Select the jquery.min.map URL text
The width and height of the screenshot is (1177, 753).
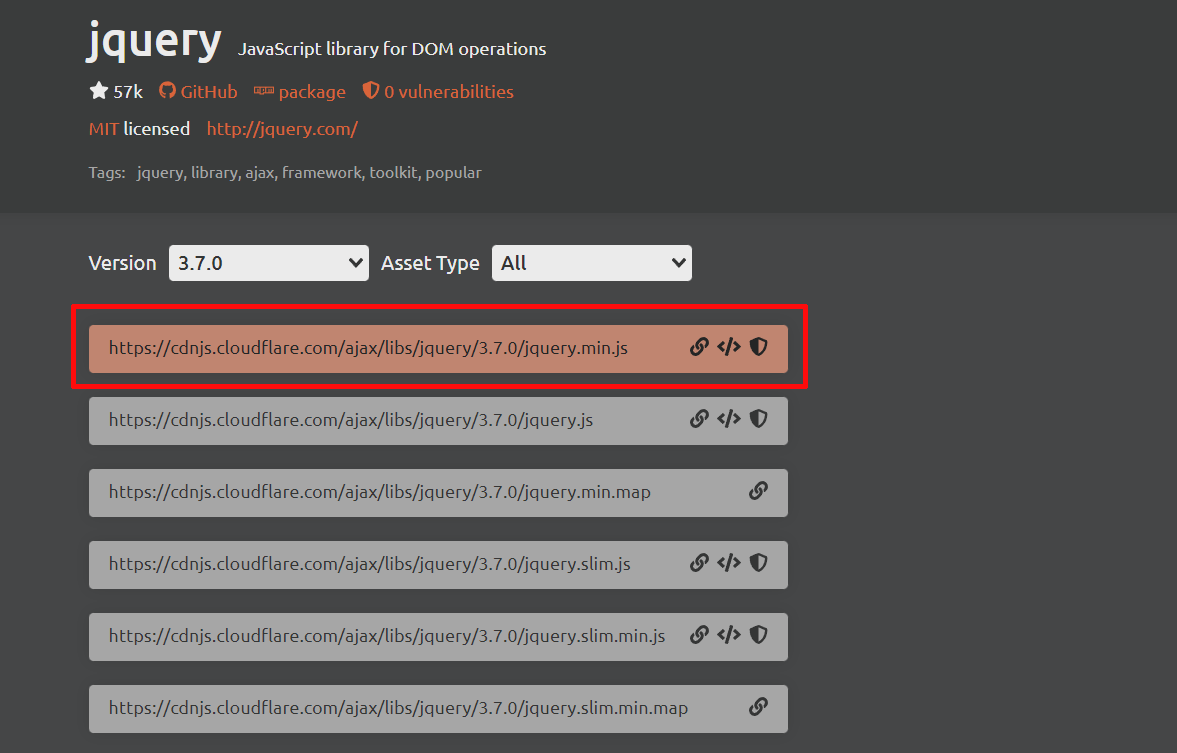[379, 492]
